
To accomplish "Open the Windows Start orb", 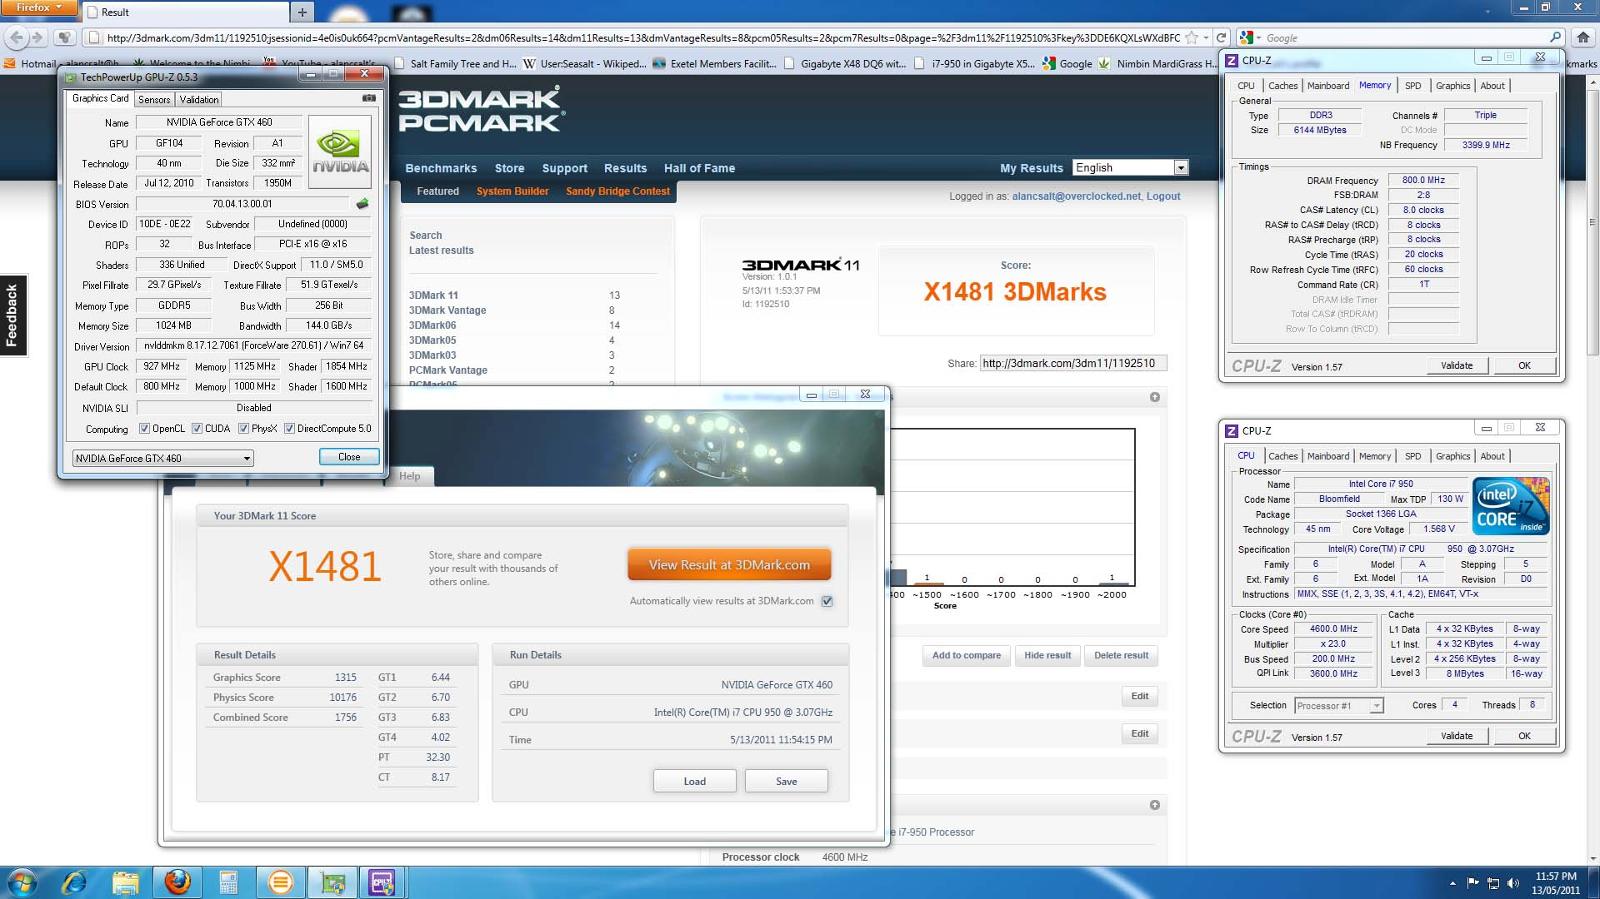I will coord(22,882).
